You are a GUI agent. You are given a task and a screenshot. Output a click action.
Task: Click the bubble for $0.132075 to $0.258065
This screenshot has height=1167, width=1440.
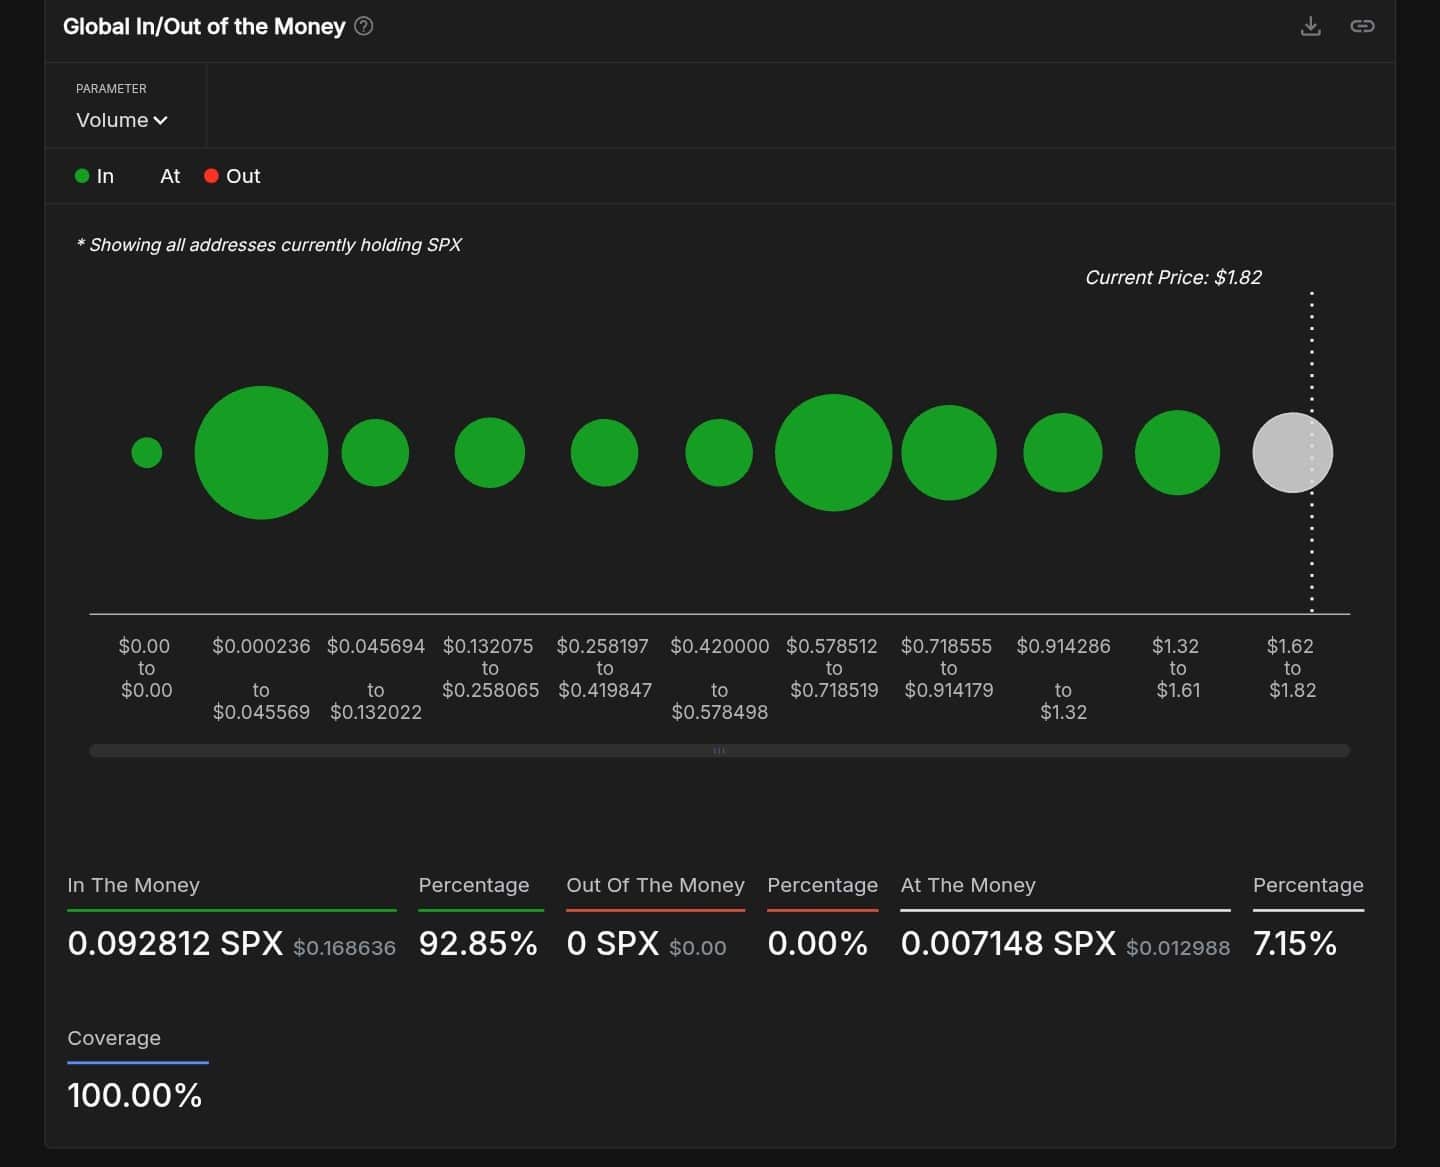489,453
